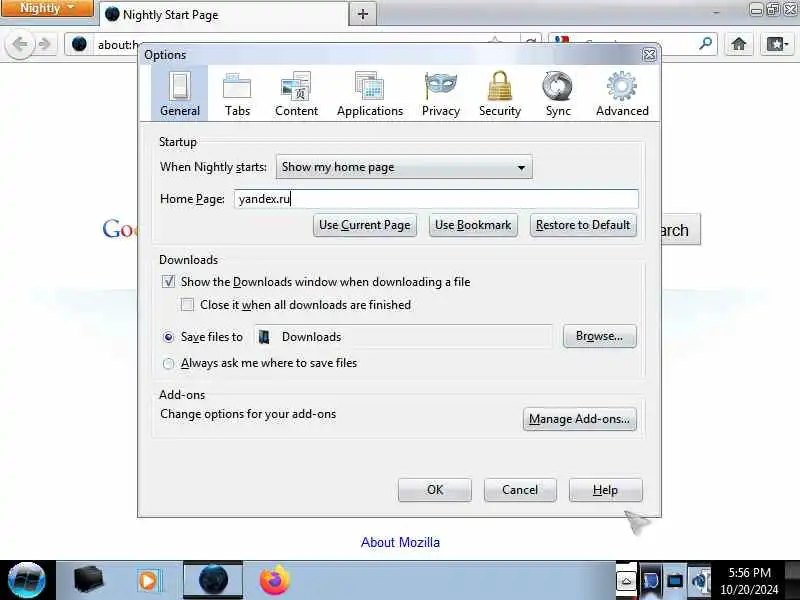Click the Downloads folder path field
The image size is (800, 600).
coord(404,337)
